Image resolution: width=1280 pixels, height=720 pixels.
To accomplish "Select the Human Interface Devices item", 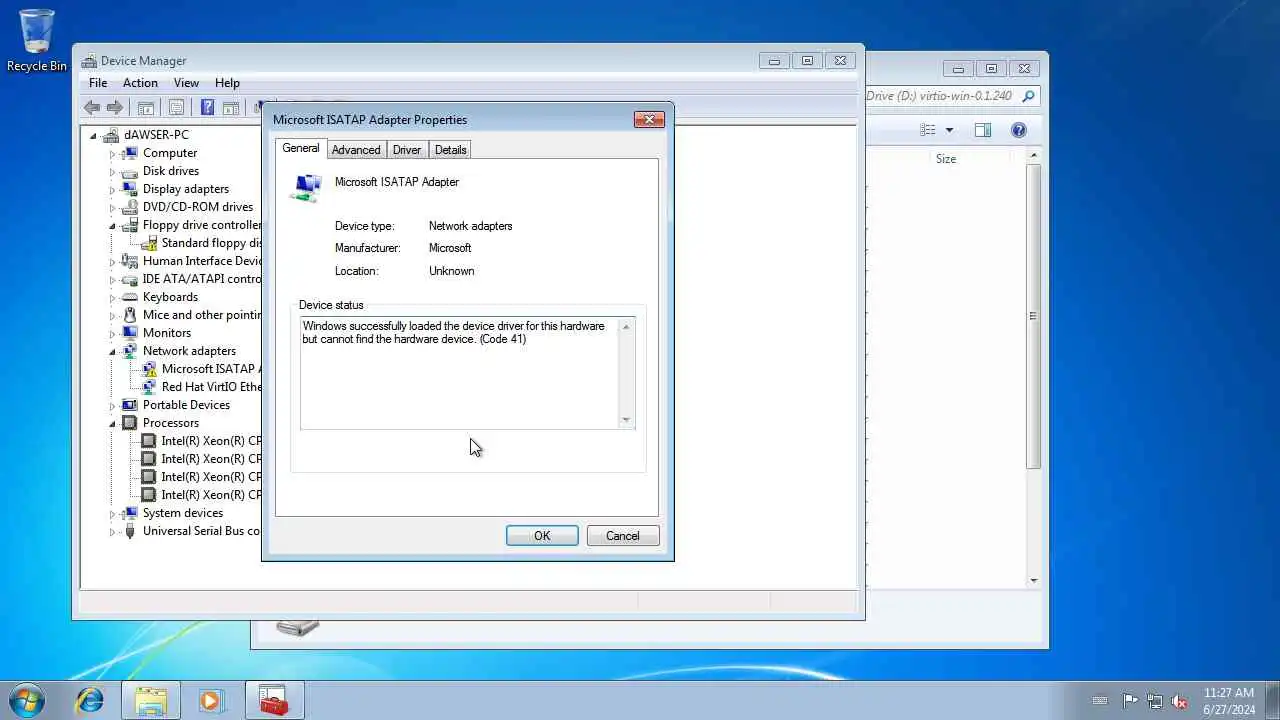I will pos(201,261).
